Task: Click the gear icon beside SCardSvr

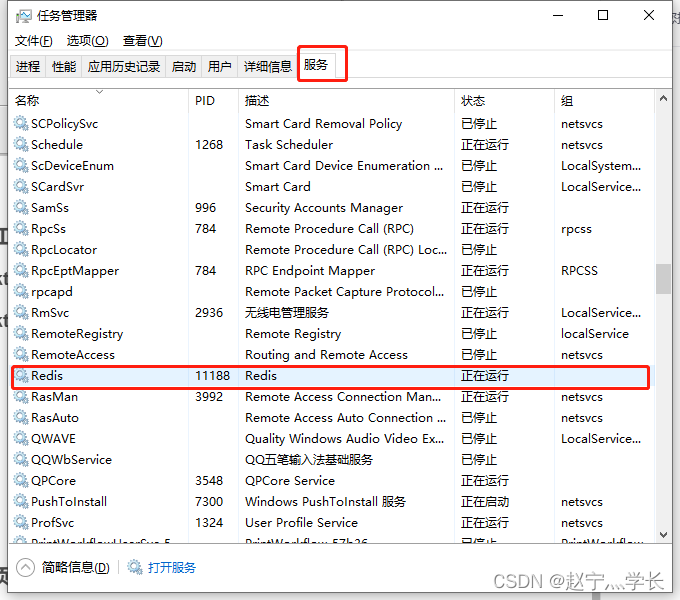Action: (21, 186)
